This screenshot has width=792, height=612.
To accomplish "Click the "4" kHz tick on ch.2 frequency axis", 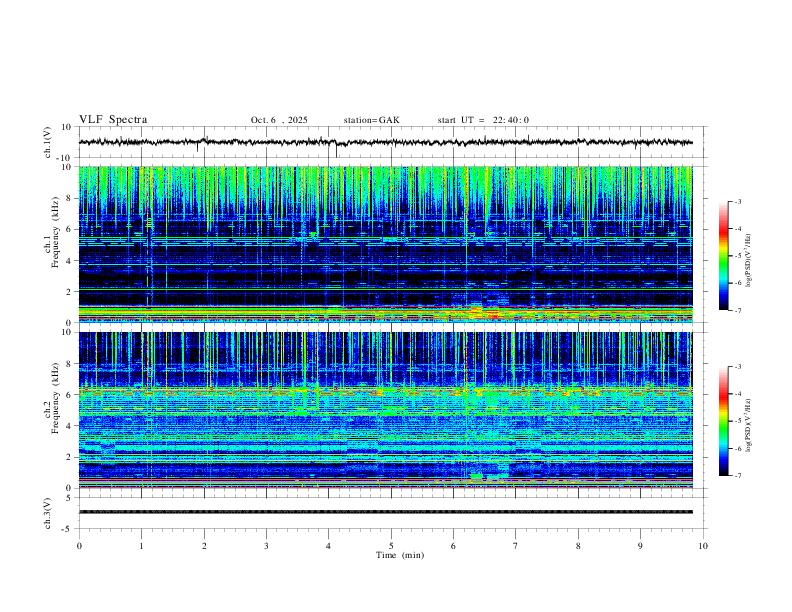I will [x=69, y=426].
